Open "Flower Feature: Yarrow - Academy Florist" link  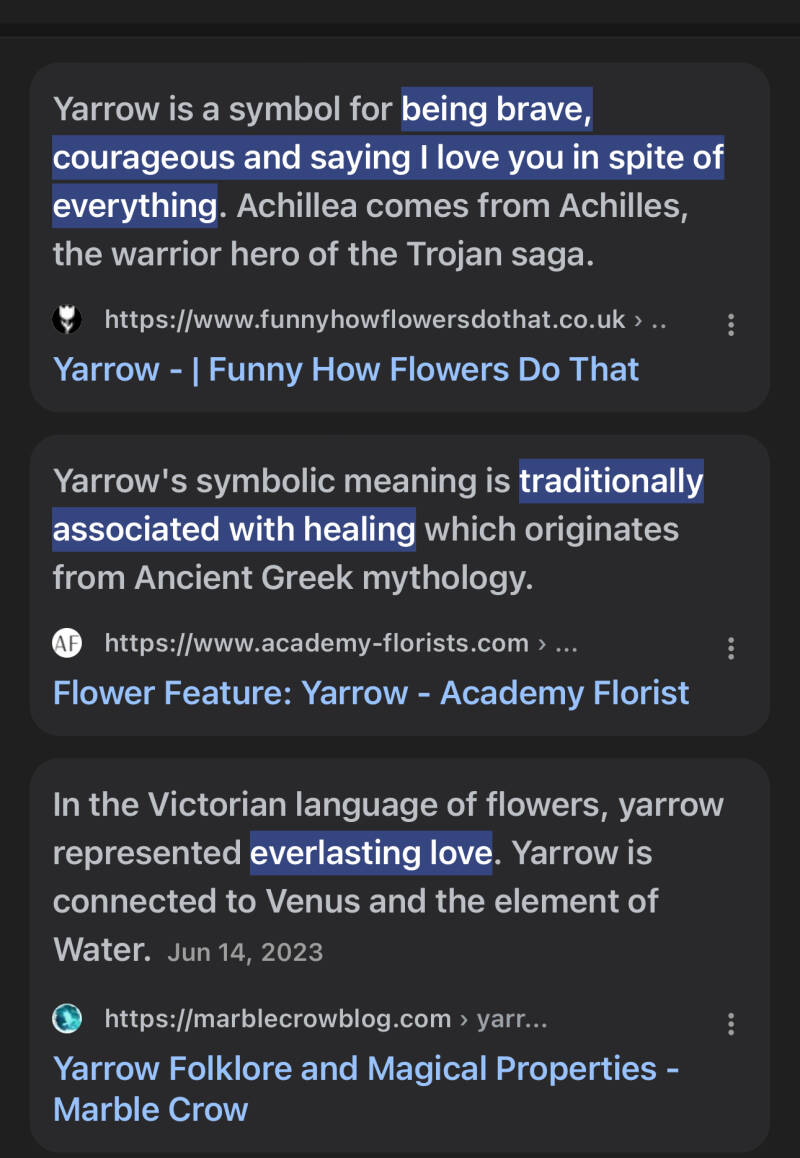(x=371, y=693)
